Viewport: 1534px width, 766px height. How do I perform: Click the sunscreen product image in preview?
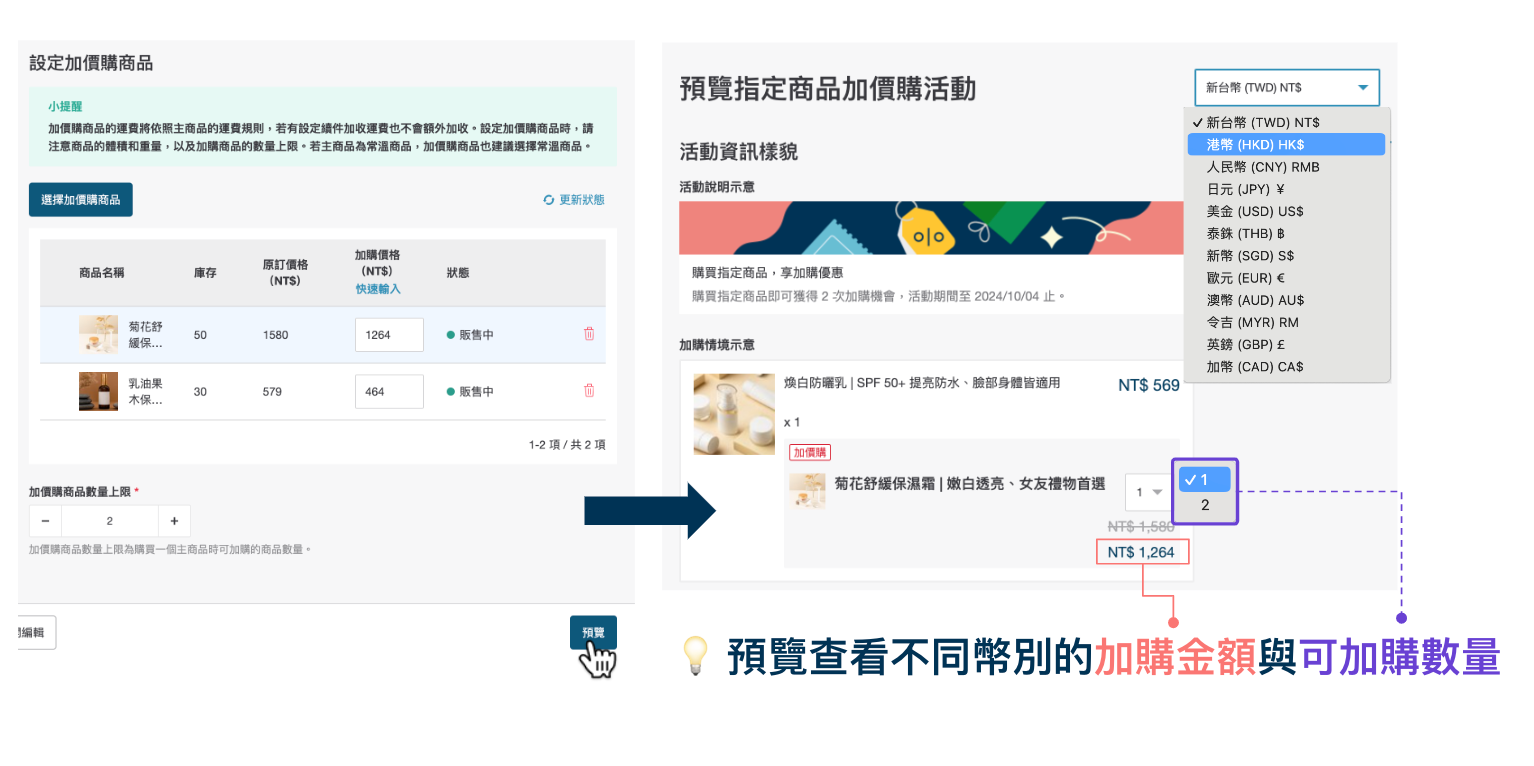click(733, 414)
